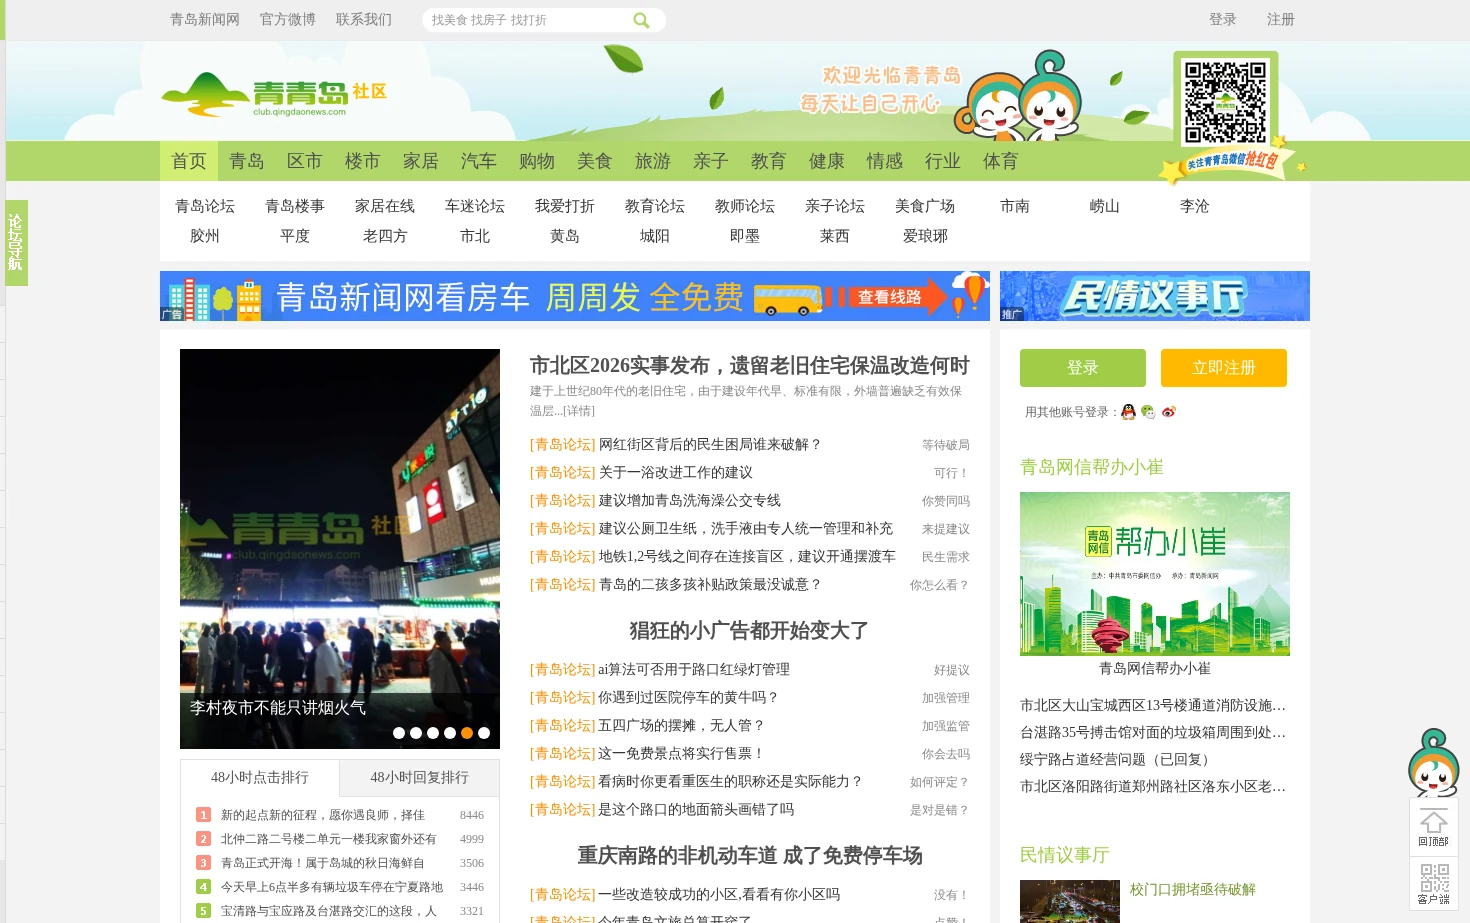Focus the search input field
This screenshot has height=923, width=1470.
point(528,20)
